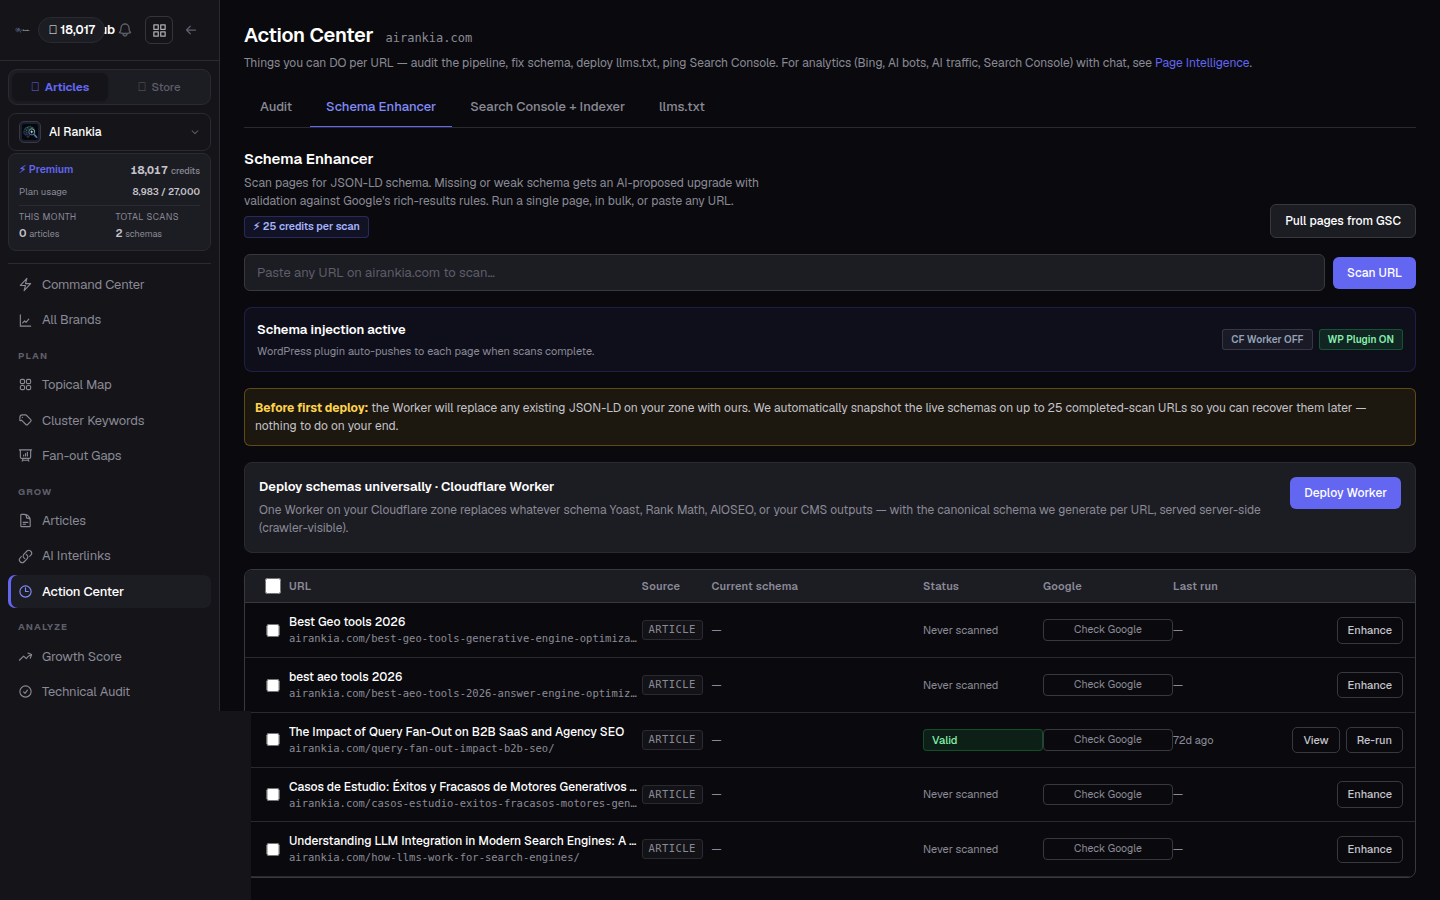The image size is (1440, 900).
Task: Click the Scan URL button
Action: 1374,273
